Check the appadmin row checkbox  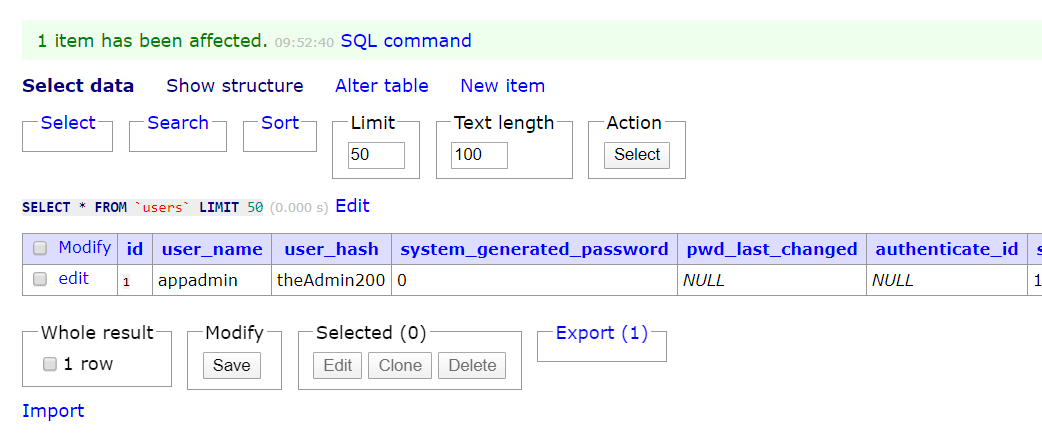40,279
